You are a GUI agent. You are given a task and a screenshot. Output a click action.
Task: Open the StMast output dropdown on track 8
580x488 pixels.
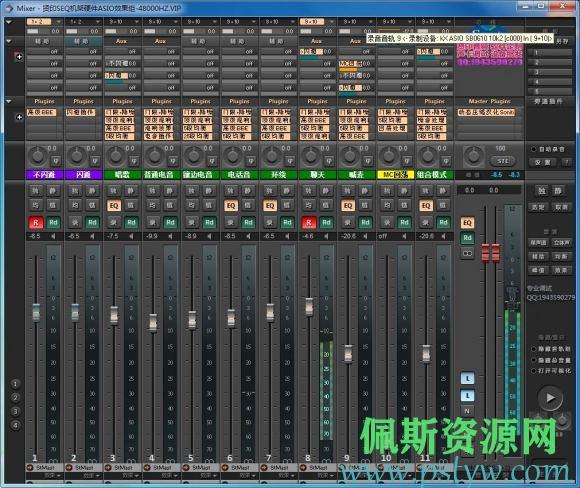[317, 468]
